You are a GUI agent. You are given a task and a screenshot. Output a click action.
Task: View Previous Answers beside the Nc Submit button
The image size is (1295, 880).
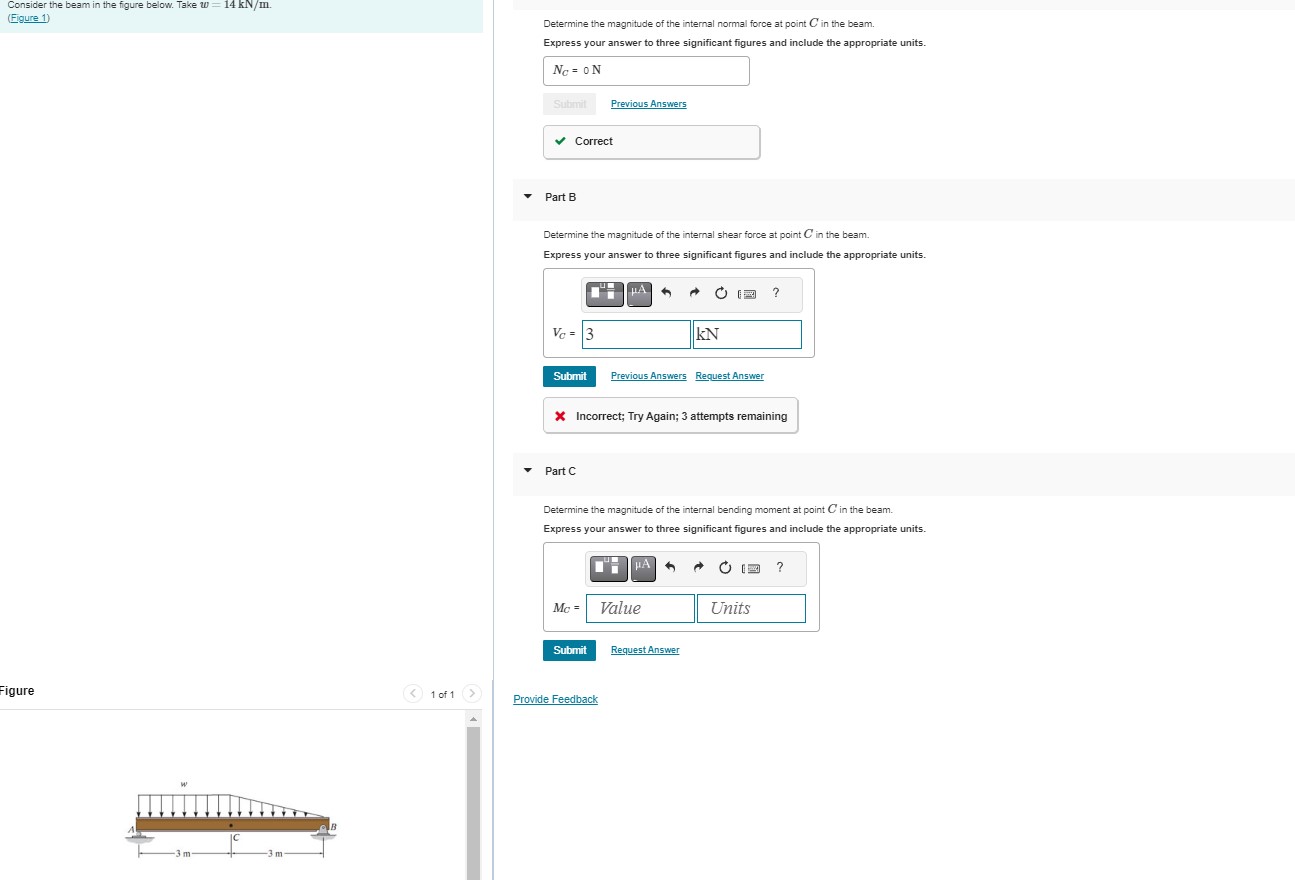coord(649,104)
